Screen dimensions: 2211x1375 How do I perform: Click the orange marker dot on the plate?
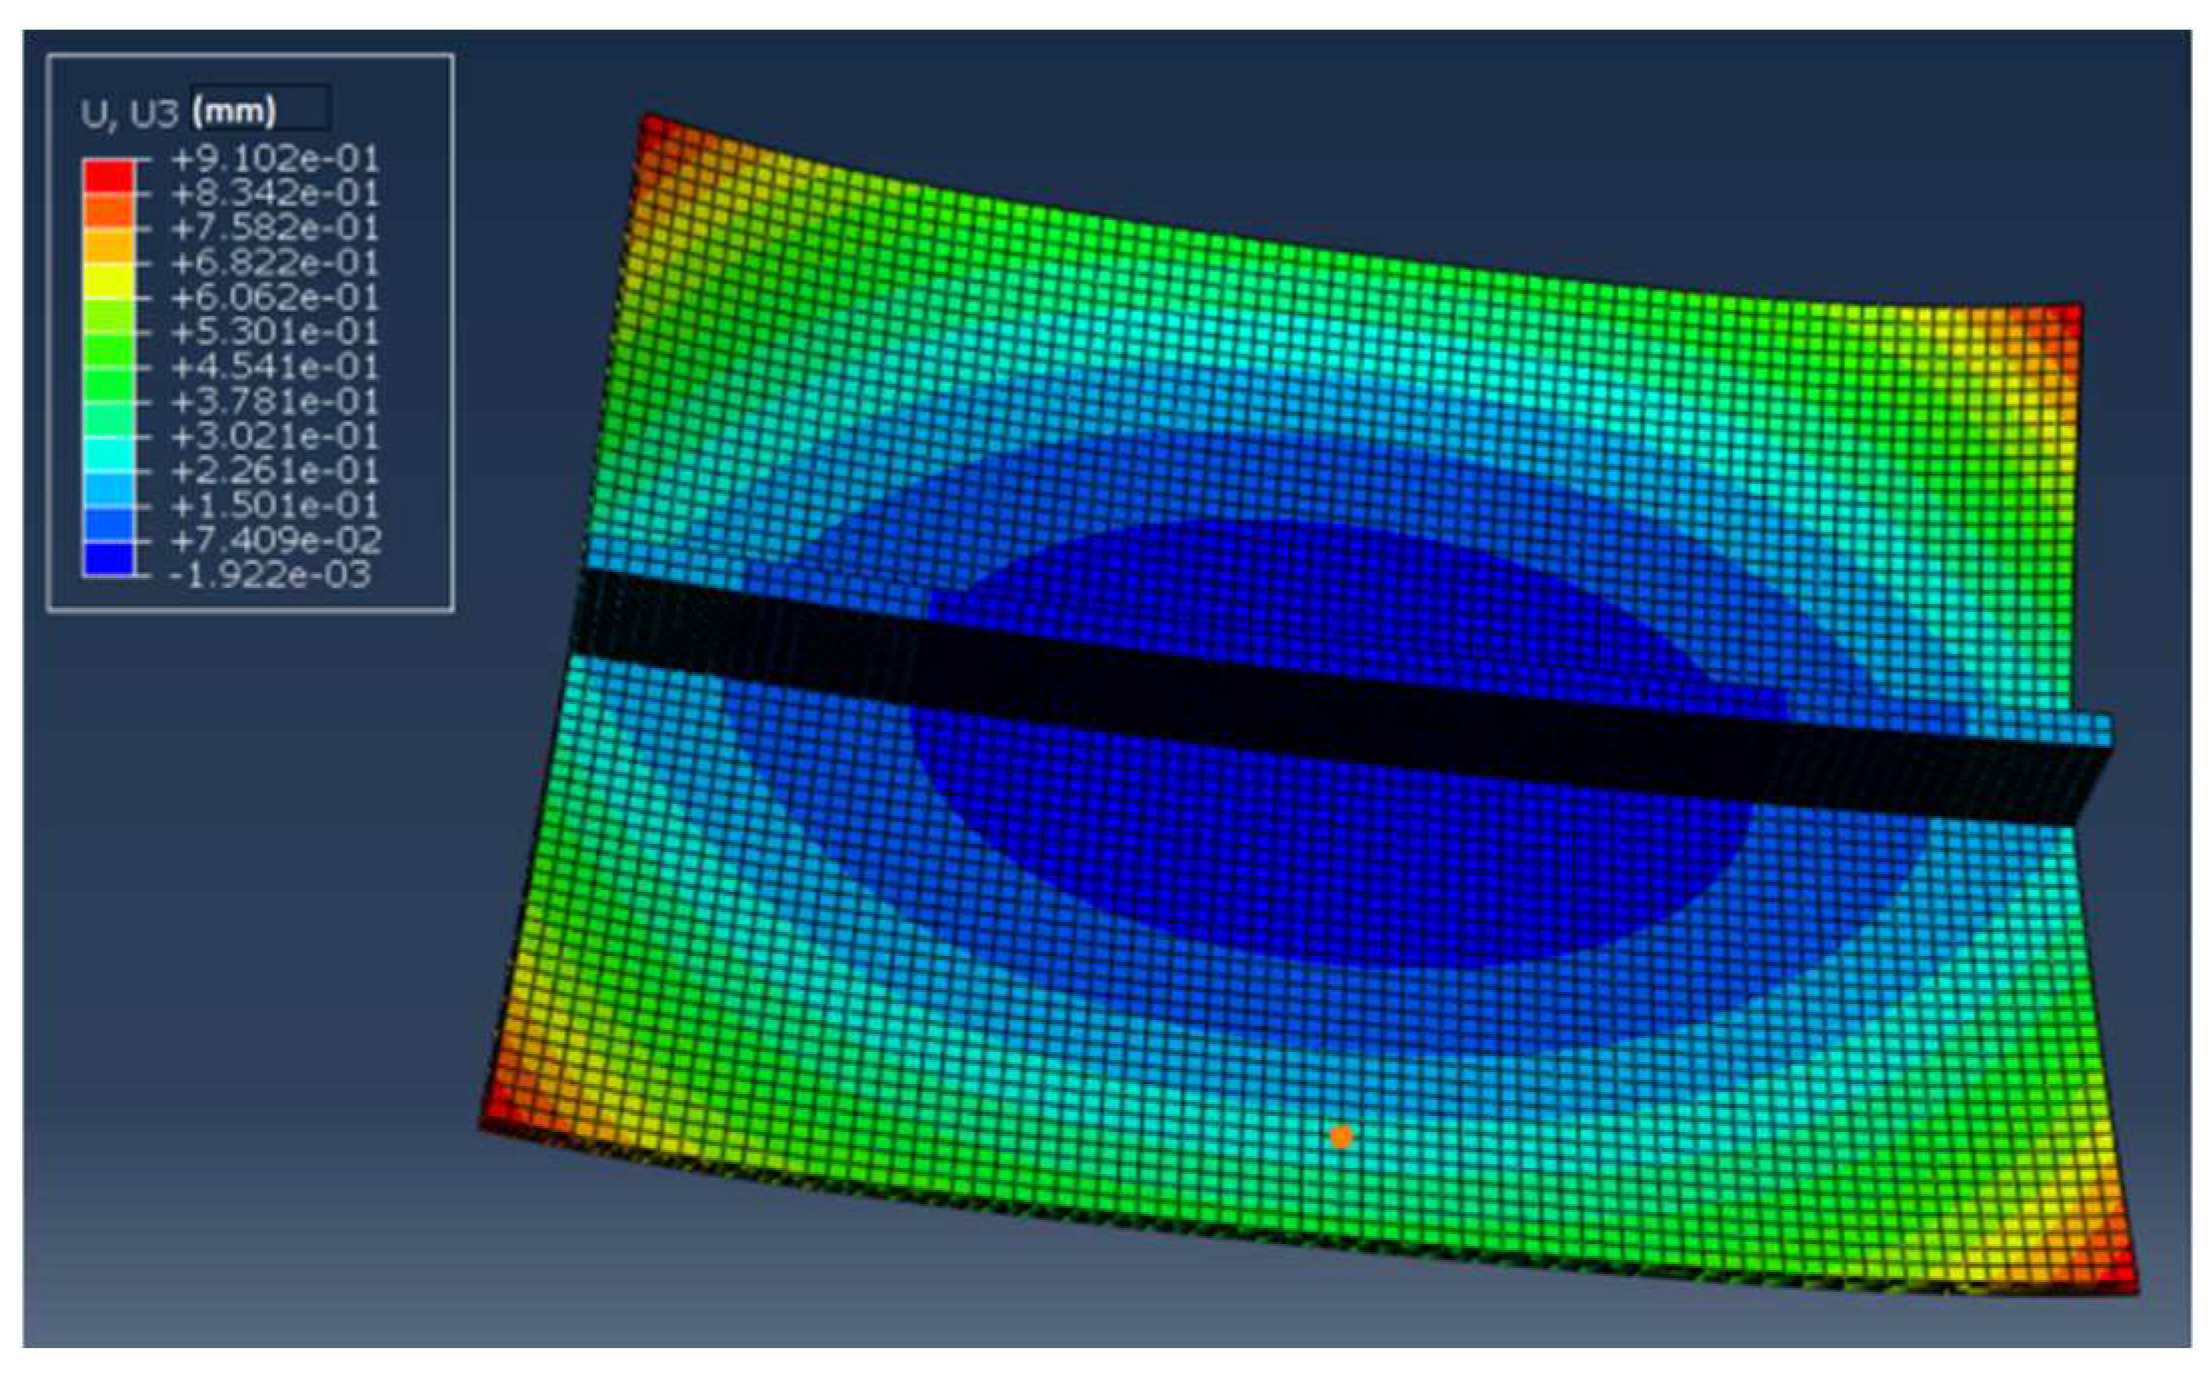click(x=1341, y=1137)
